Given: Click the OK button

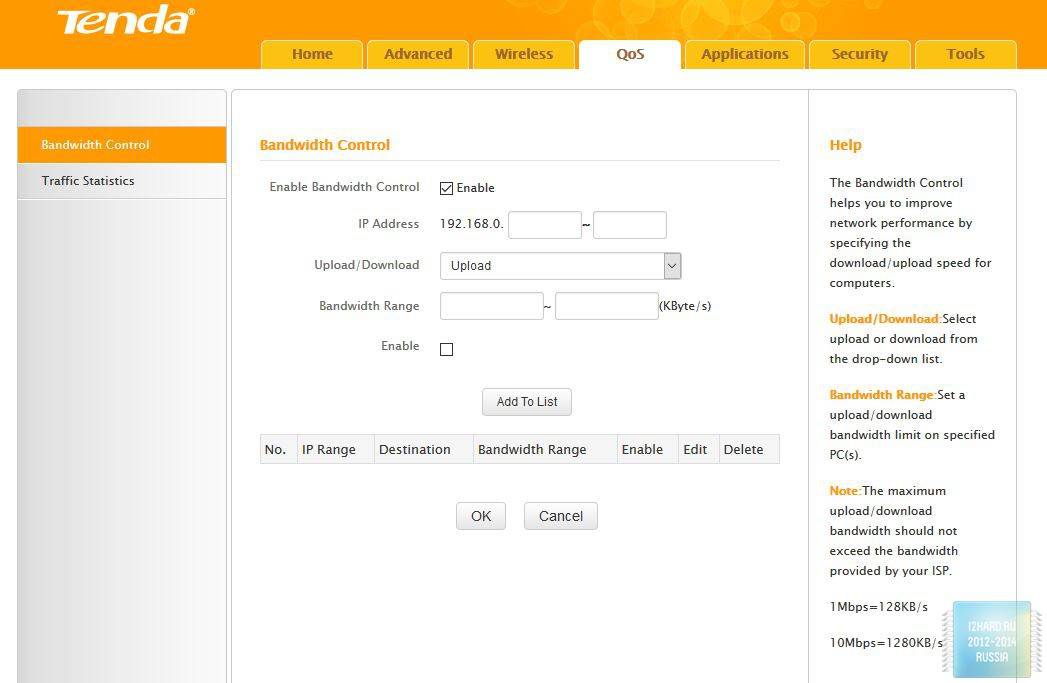Looking at the screenshot, I should 481,516.
